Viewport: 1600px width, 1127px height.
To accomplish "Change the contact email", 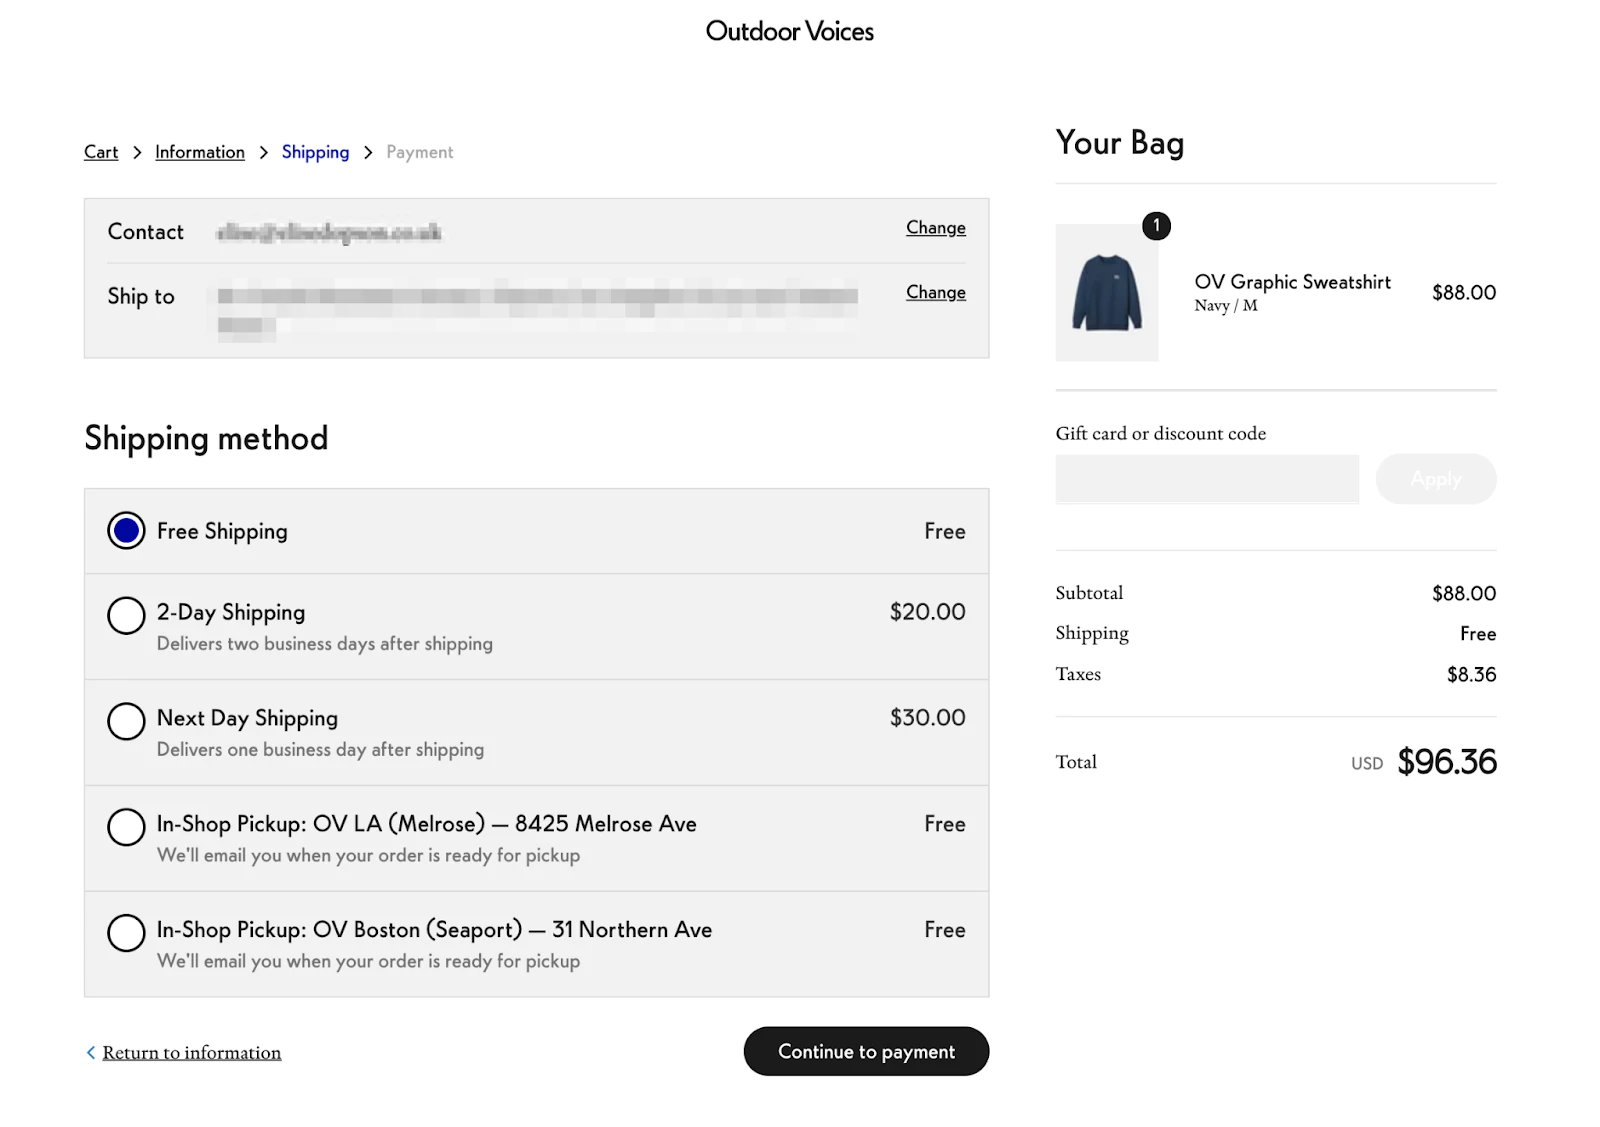I will (x=935, y=228).
